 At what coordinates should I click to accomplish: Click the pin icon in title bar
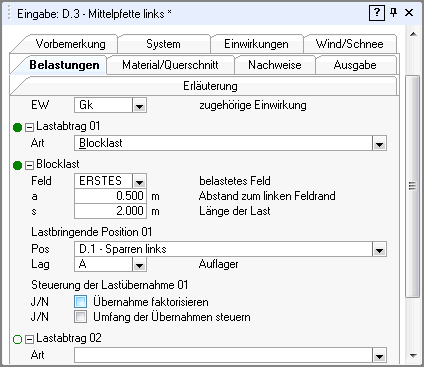tap(394, 13)
